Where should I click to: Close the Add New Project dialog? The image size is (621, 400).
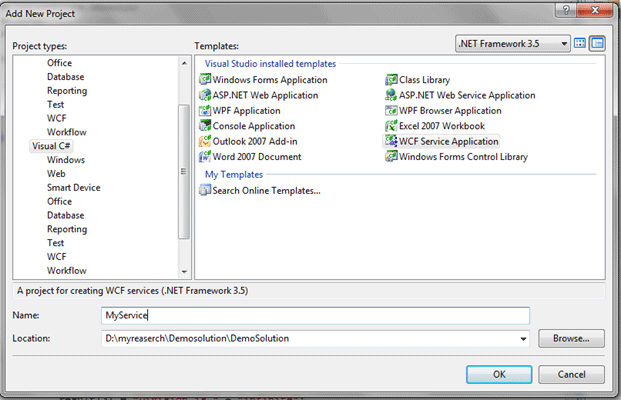pos(594,10)
